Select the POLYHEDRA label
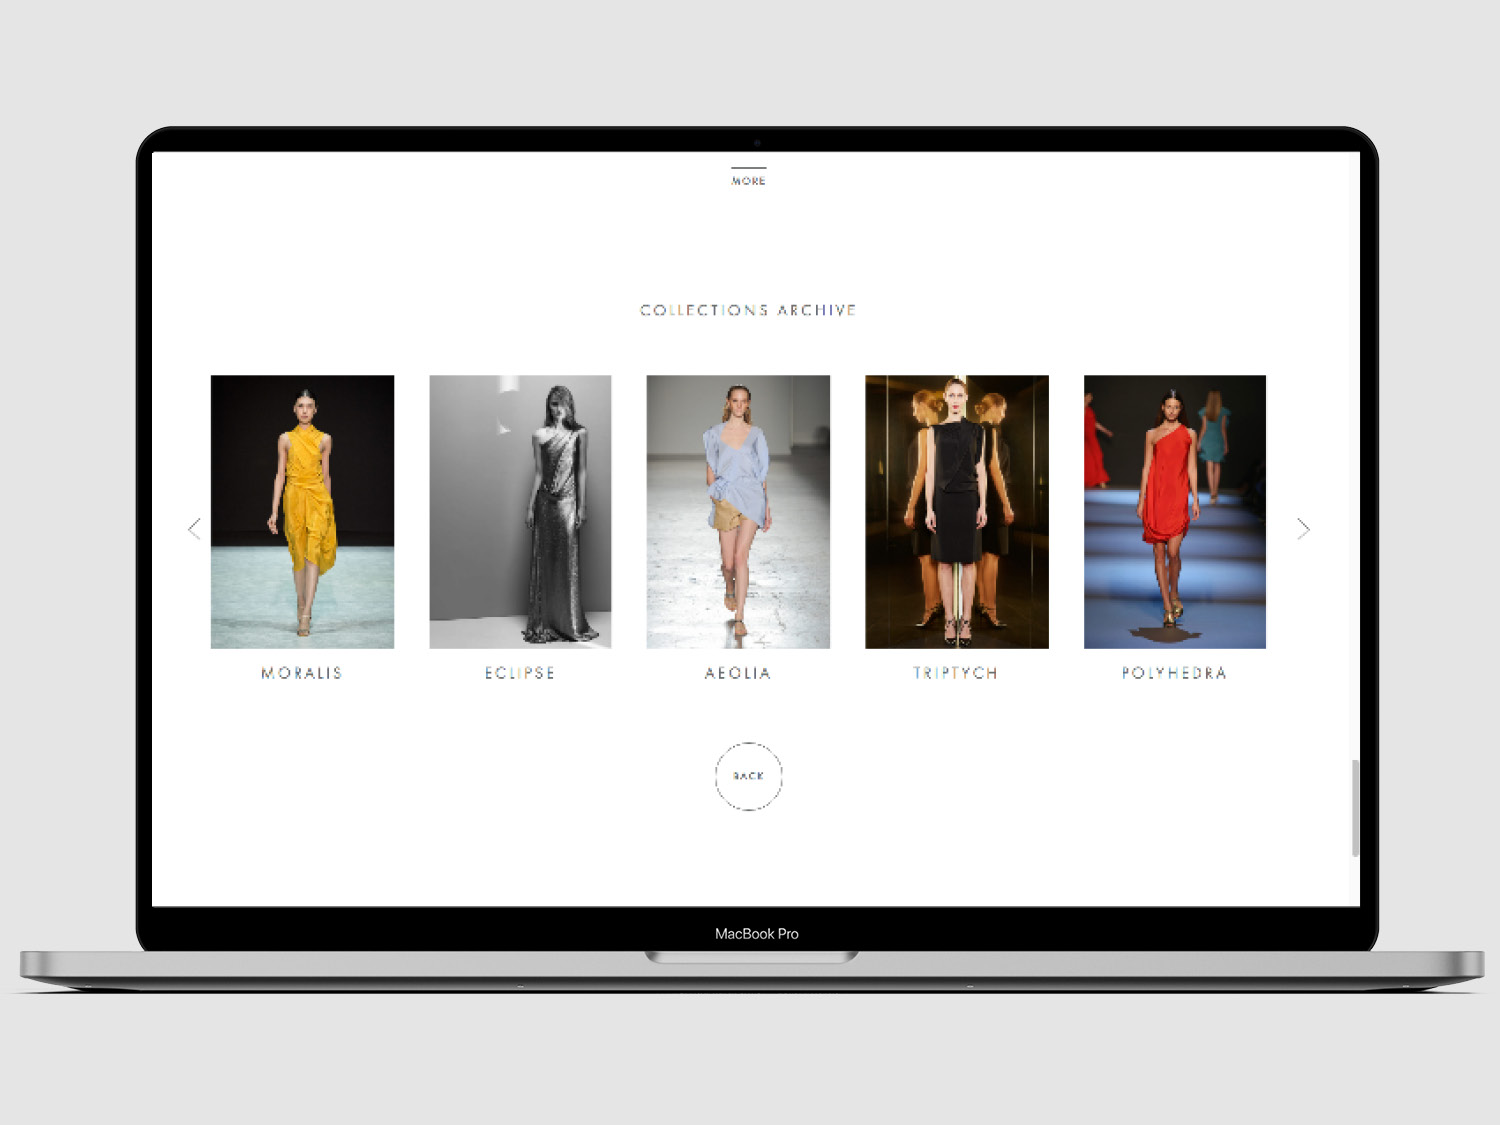This screenshot has width=1500, height=1125. [1174, 673]
